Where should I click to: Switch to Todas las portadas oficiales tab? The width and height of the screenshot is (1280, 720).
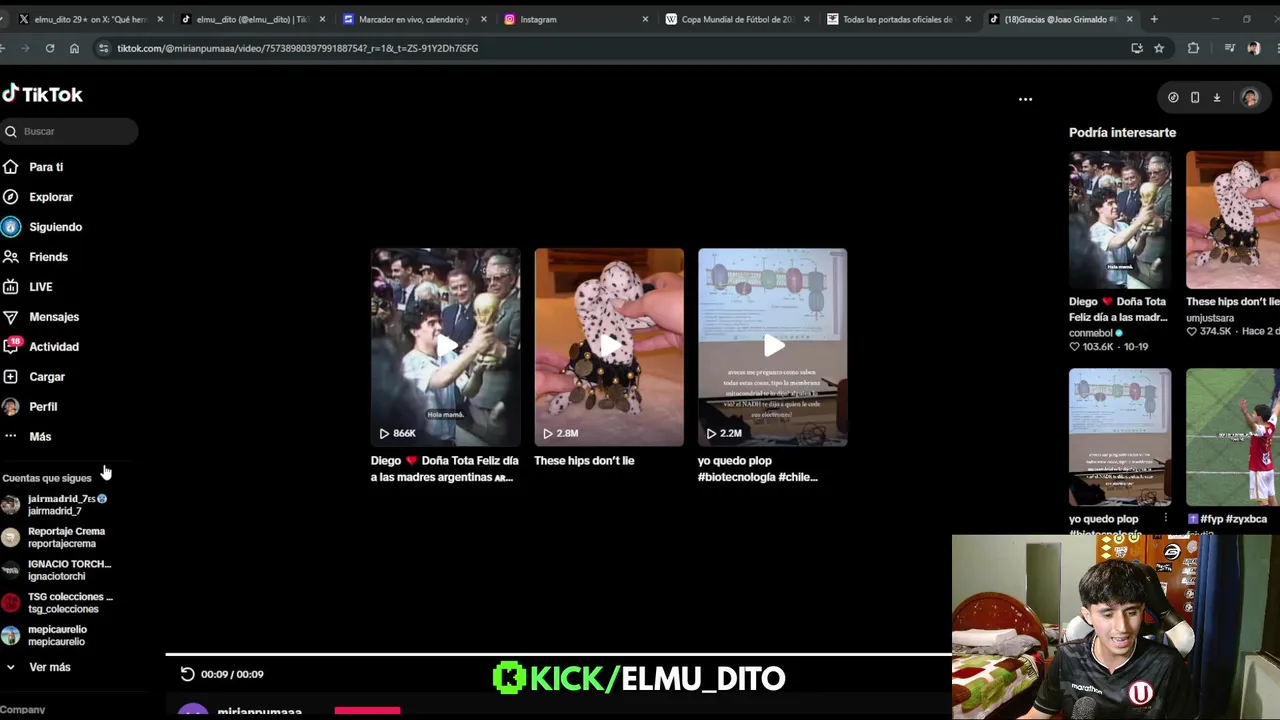(898, 19)
